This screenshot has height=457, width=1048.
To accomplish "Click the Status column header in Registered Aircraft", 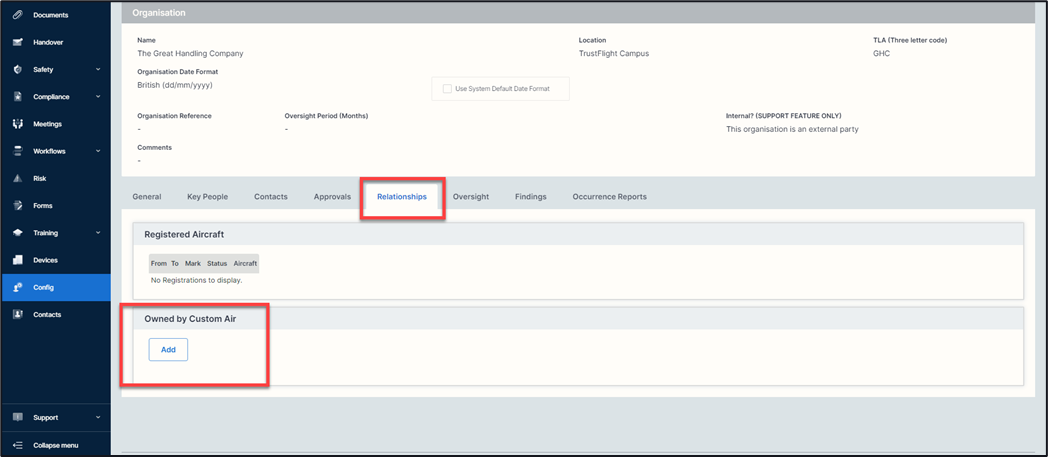I will pos(217,263).
